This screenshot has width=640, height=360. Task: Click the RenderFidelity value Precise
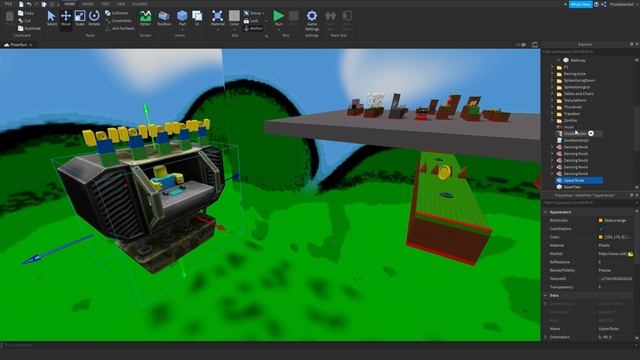point(604,270)
